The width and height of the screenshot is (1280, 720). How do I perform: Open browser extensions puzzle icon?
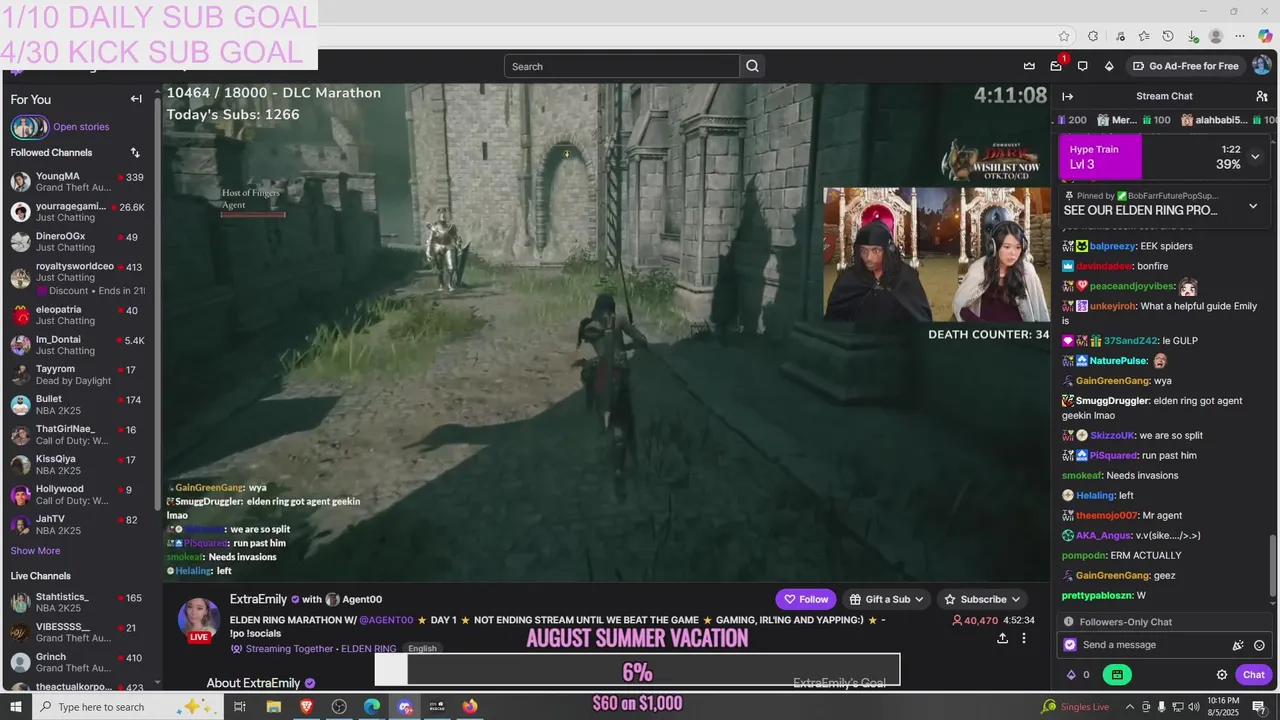[1093, 36]
